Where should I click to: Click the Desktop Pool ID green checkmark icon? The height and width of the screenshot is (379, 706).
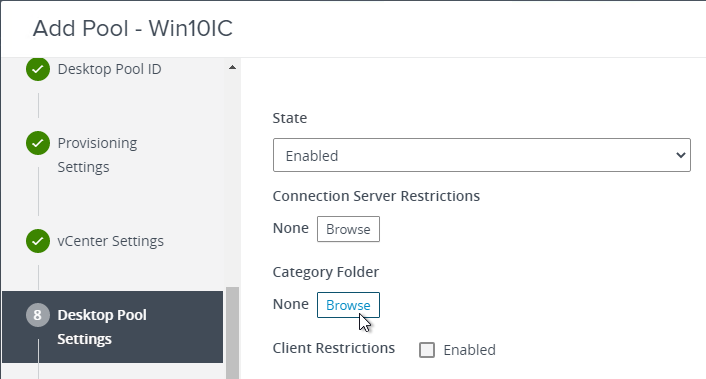[x=38, y=69]
